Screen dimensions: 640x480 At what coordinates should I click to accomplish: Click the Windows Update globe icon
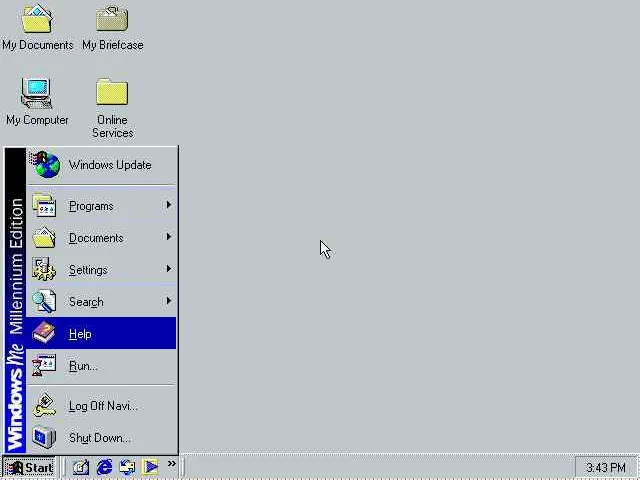[x=45, y=164]
